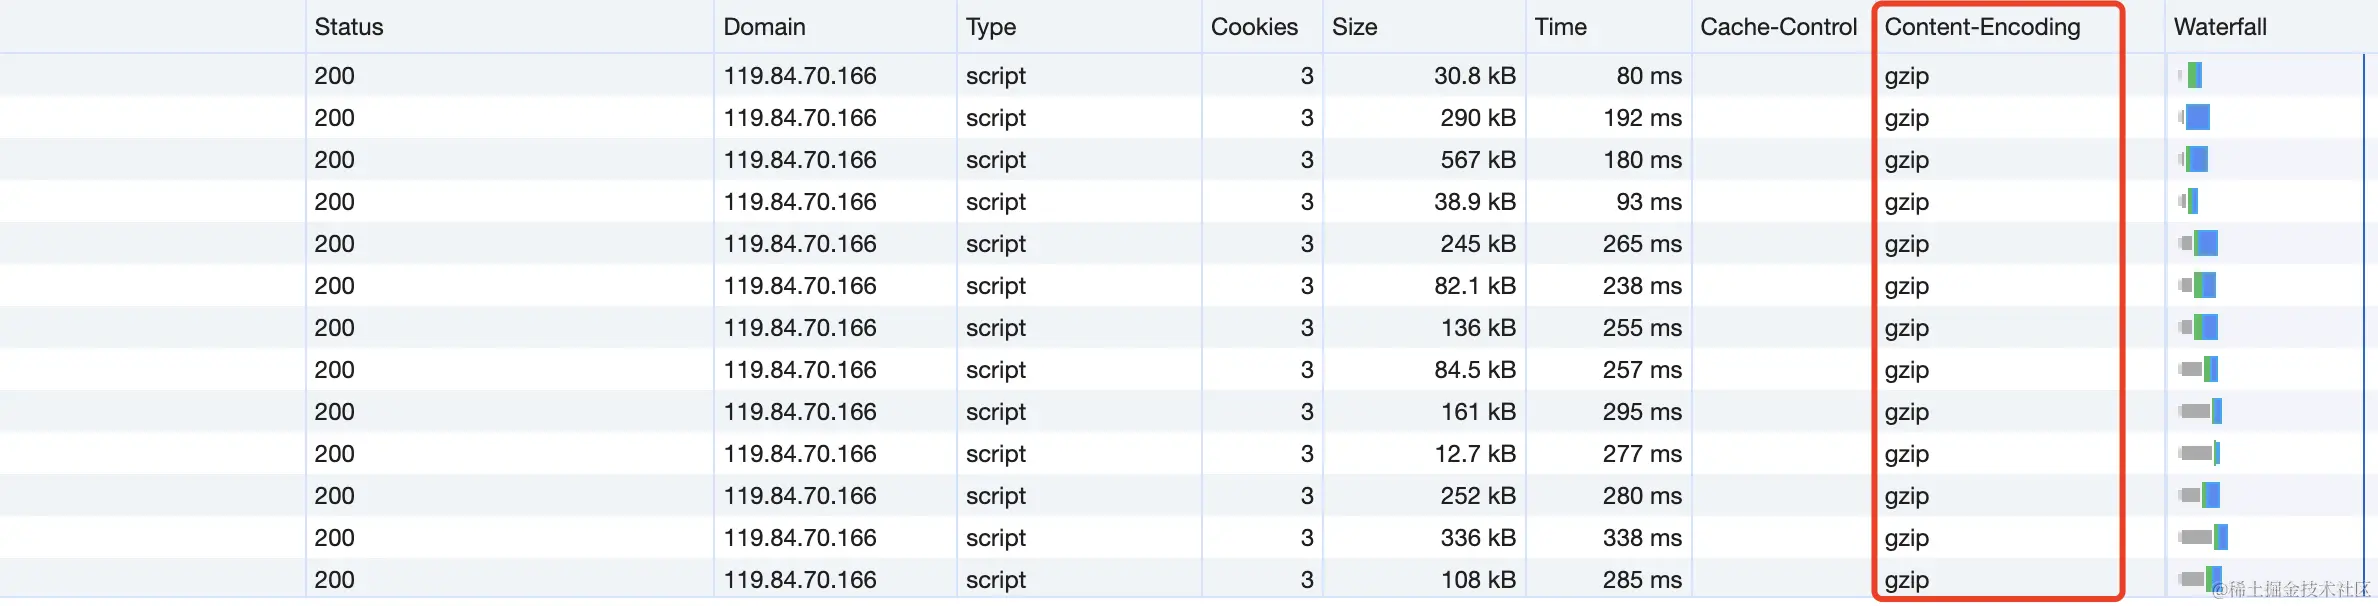Select the 567 kB script request row

coord(1477,160)
